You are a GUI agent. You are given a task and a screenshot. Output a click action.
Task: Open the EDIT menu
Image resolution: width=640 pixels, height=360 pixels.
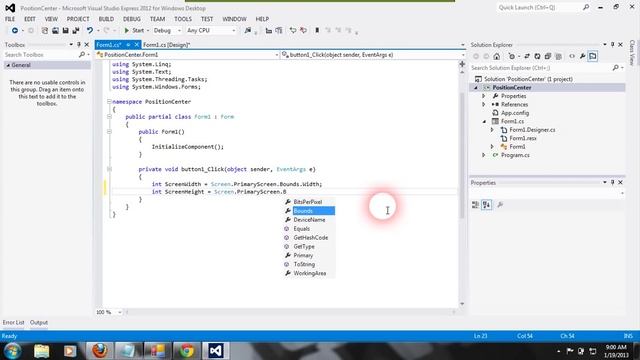click(30, 19)
